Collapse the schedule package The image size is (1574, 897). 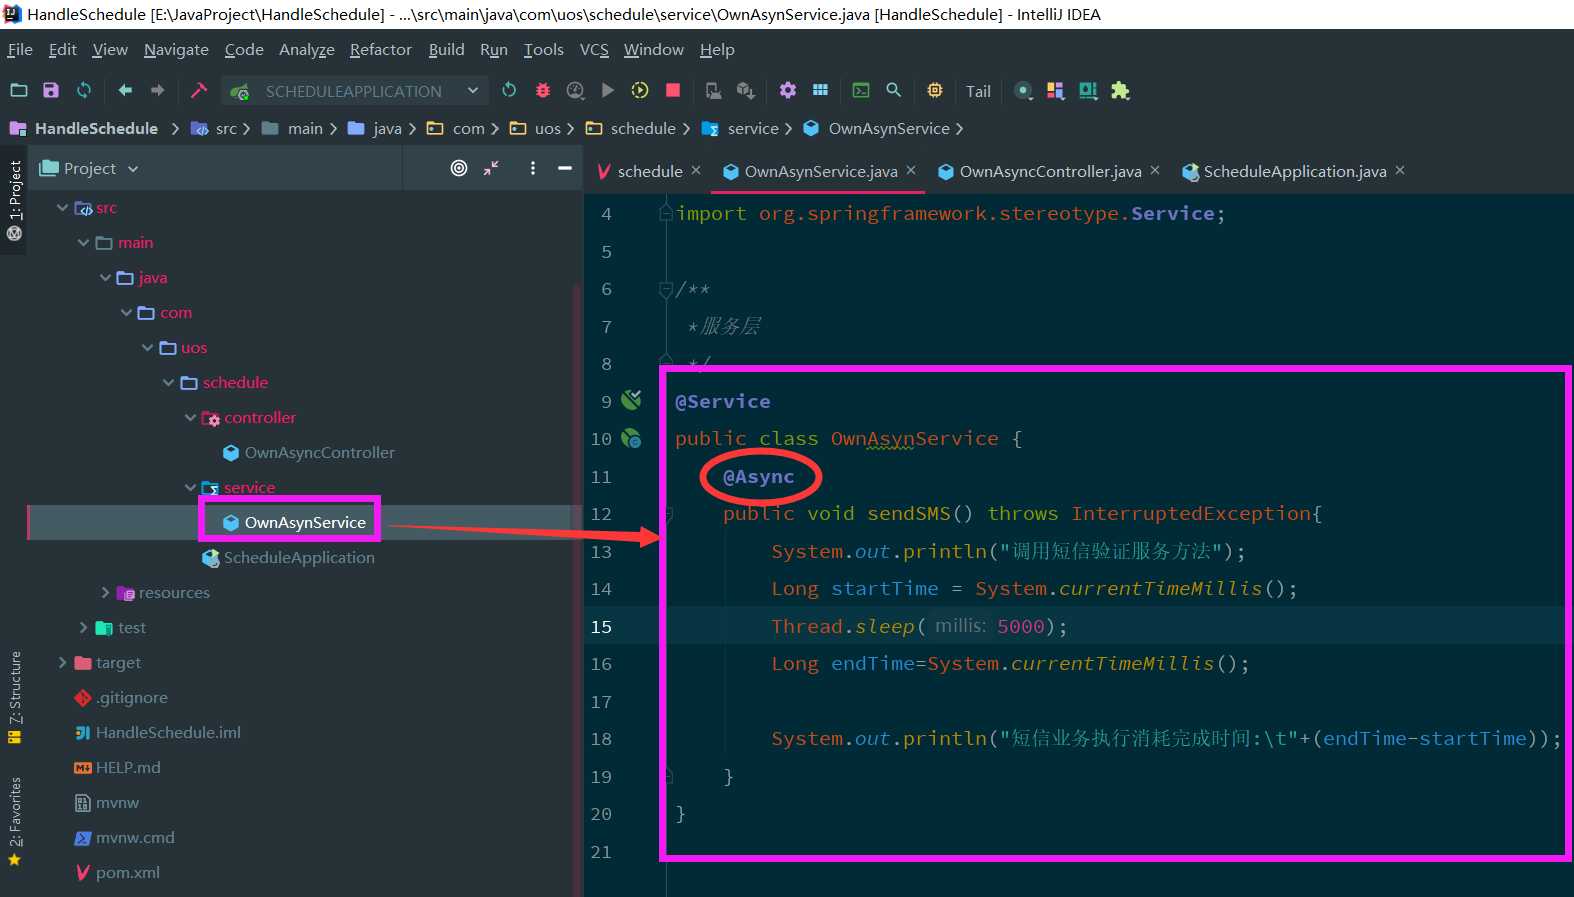pyautogui.click(x=168, y=383)
